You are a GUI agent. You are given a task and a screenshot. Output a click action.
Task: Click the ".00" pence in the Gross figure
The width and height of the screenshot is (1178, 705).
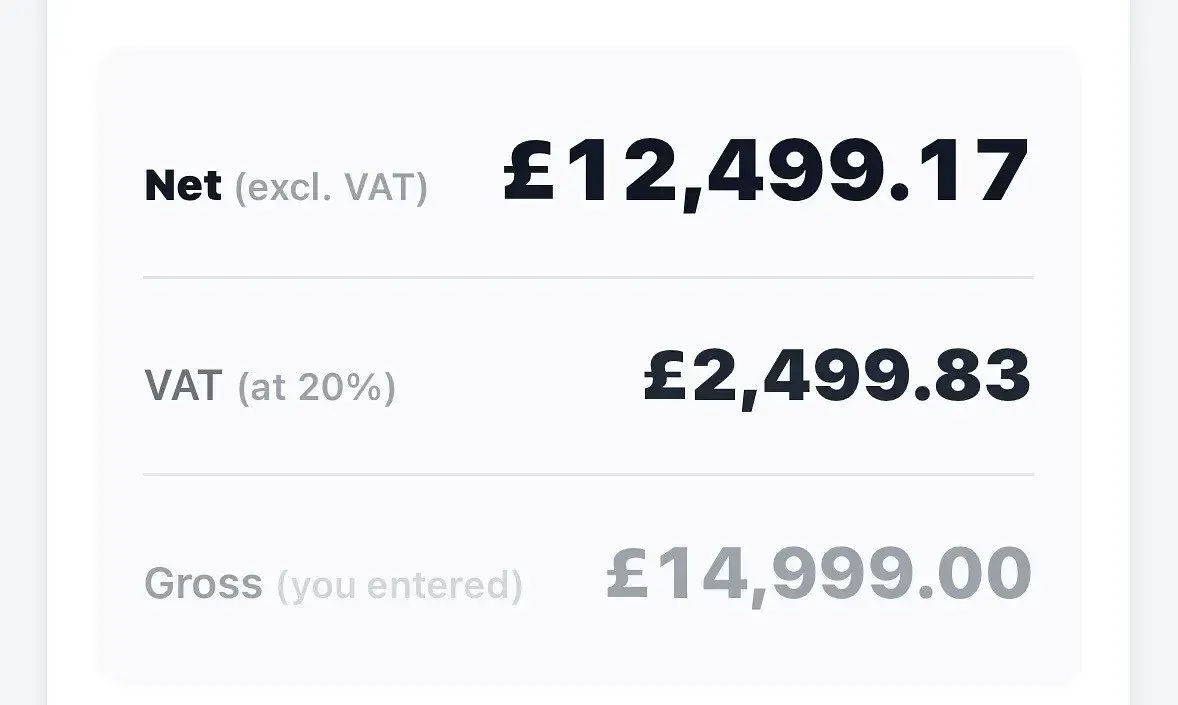pos(976,573)
